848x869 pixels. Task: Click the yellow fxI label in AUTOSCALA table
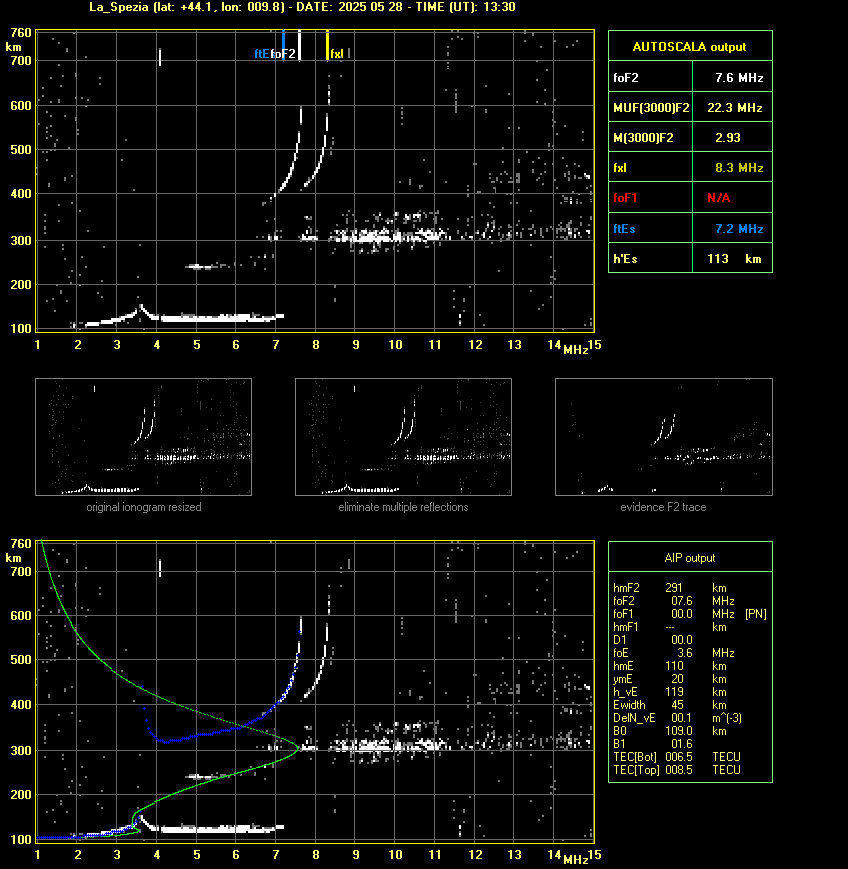(x=620, y=168)
